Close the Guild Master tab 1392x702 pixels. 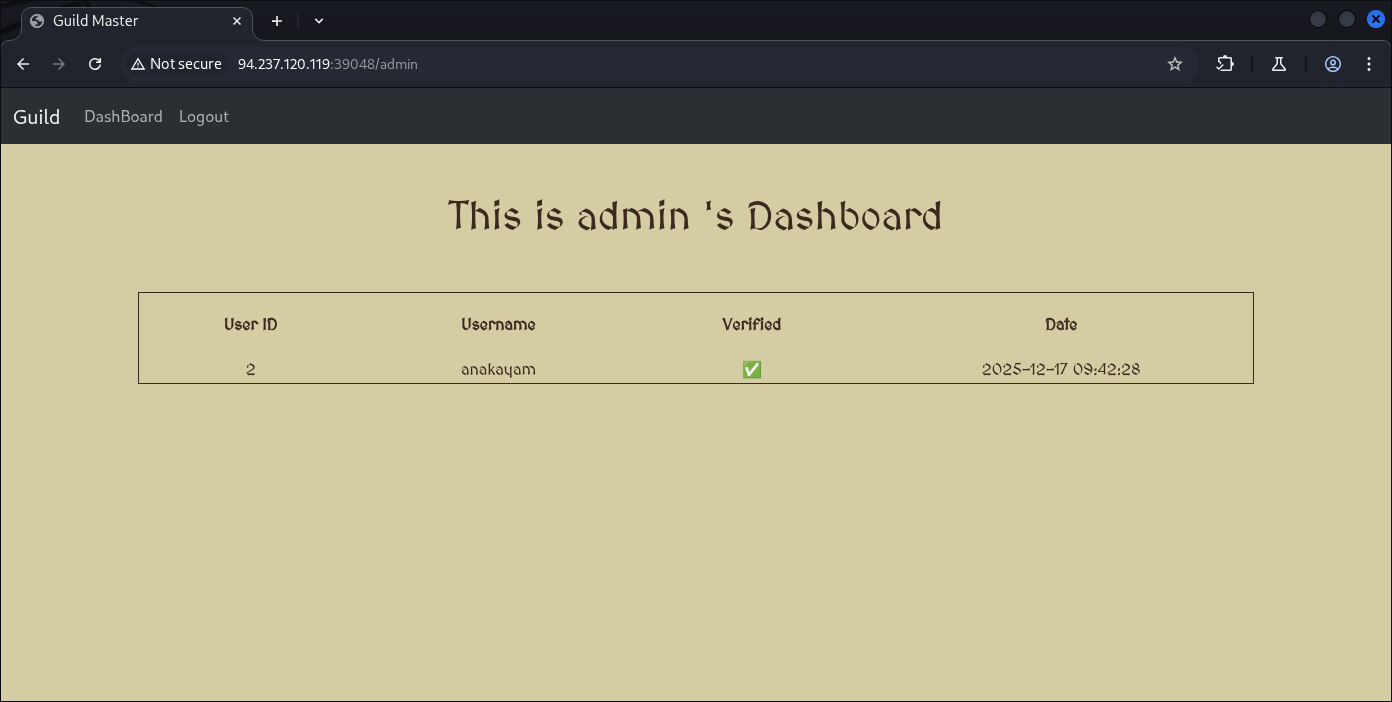pos(238,21)
